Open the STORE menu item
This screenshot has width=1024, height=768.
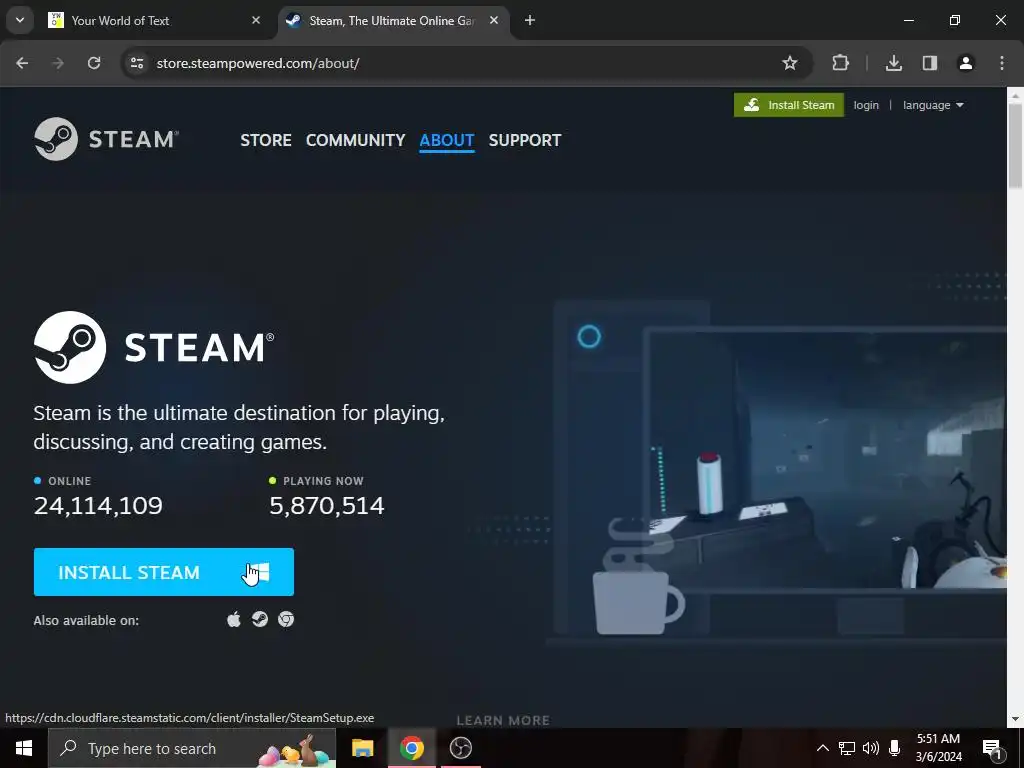[266, 140]
